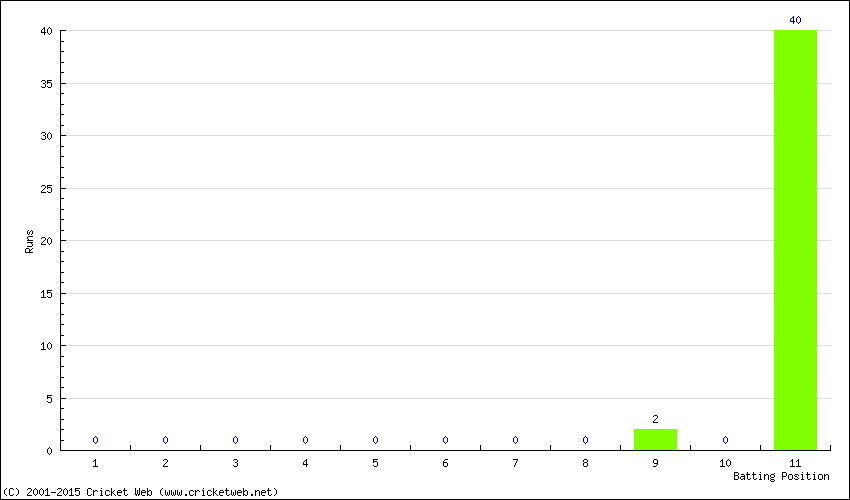Click x-axis batting position label 11

[795, 463]
